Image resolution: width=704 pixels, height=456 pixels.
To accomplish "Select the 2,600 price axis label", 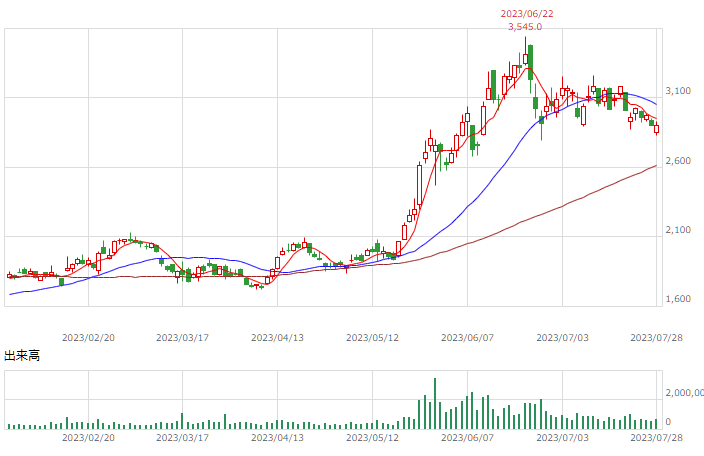I will coord(678,161).
